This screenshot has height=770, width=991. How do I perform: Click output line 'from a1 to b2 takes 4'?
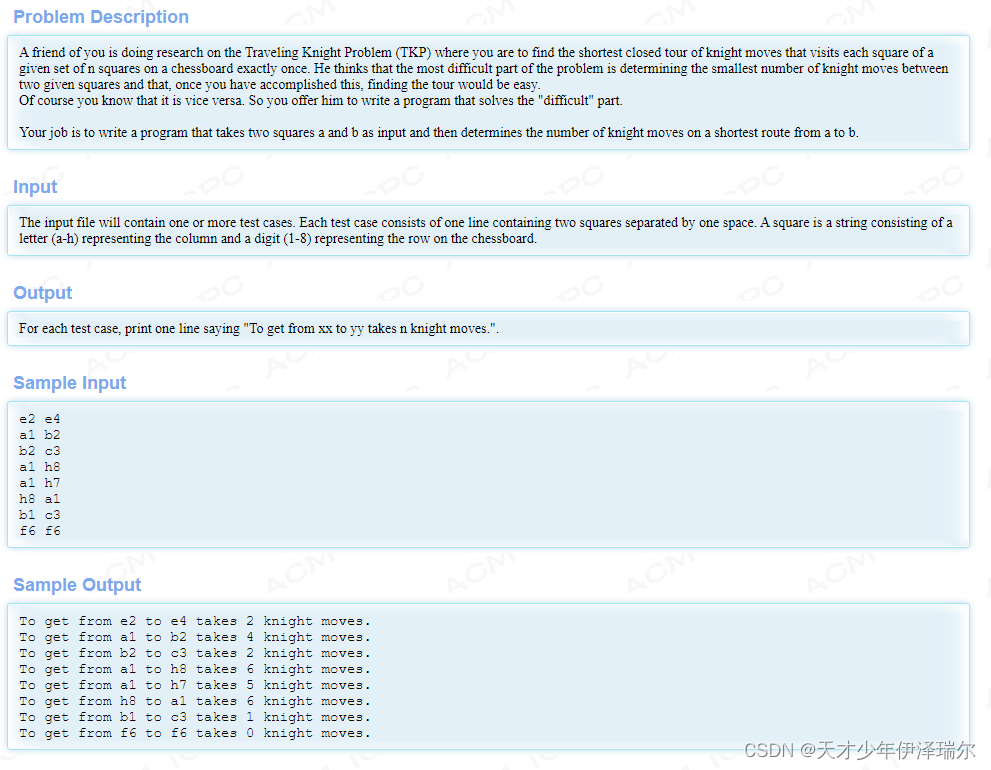[195, 637]
